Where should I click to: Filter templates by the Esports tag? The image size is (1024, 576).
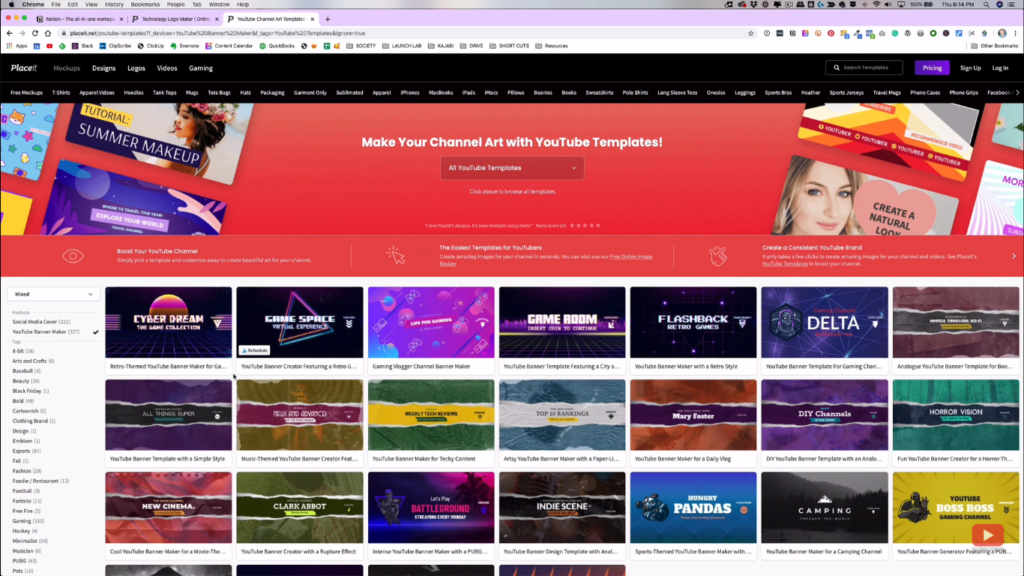[26, 451]
